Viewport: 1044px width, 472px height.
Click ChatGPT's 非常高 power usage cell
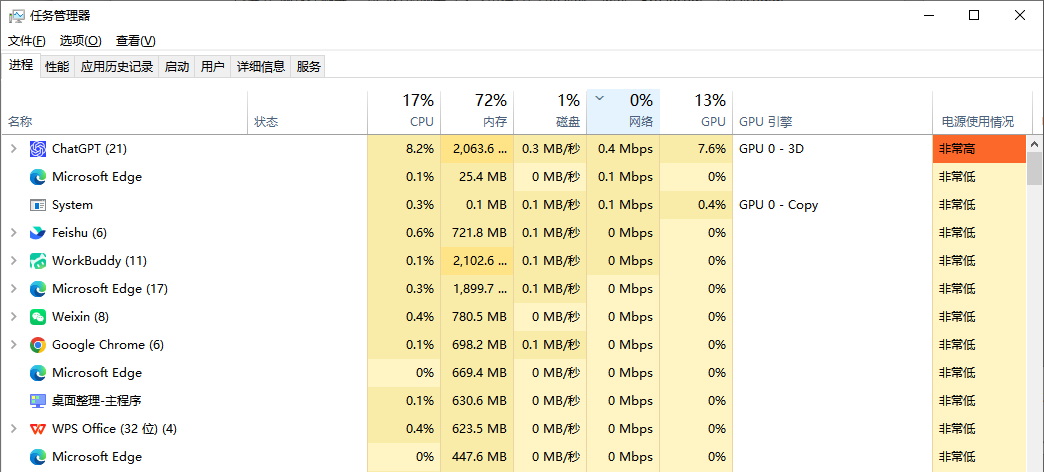pos(979,149)
